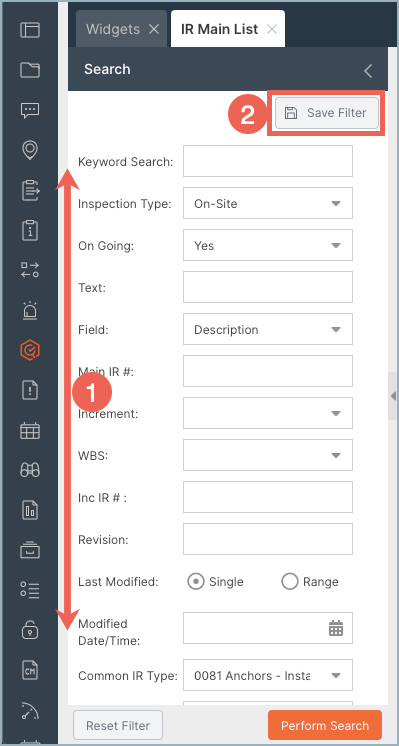This screenshot has width=399, height=746.
Task: Open the Inspection Type dropdown
Action: coord(268,203)
